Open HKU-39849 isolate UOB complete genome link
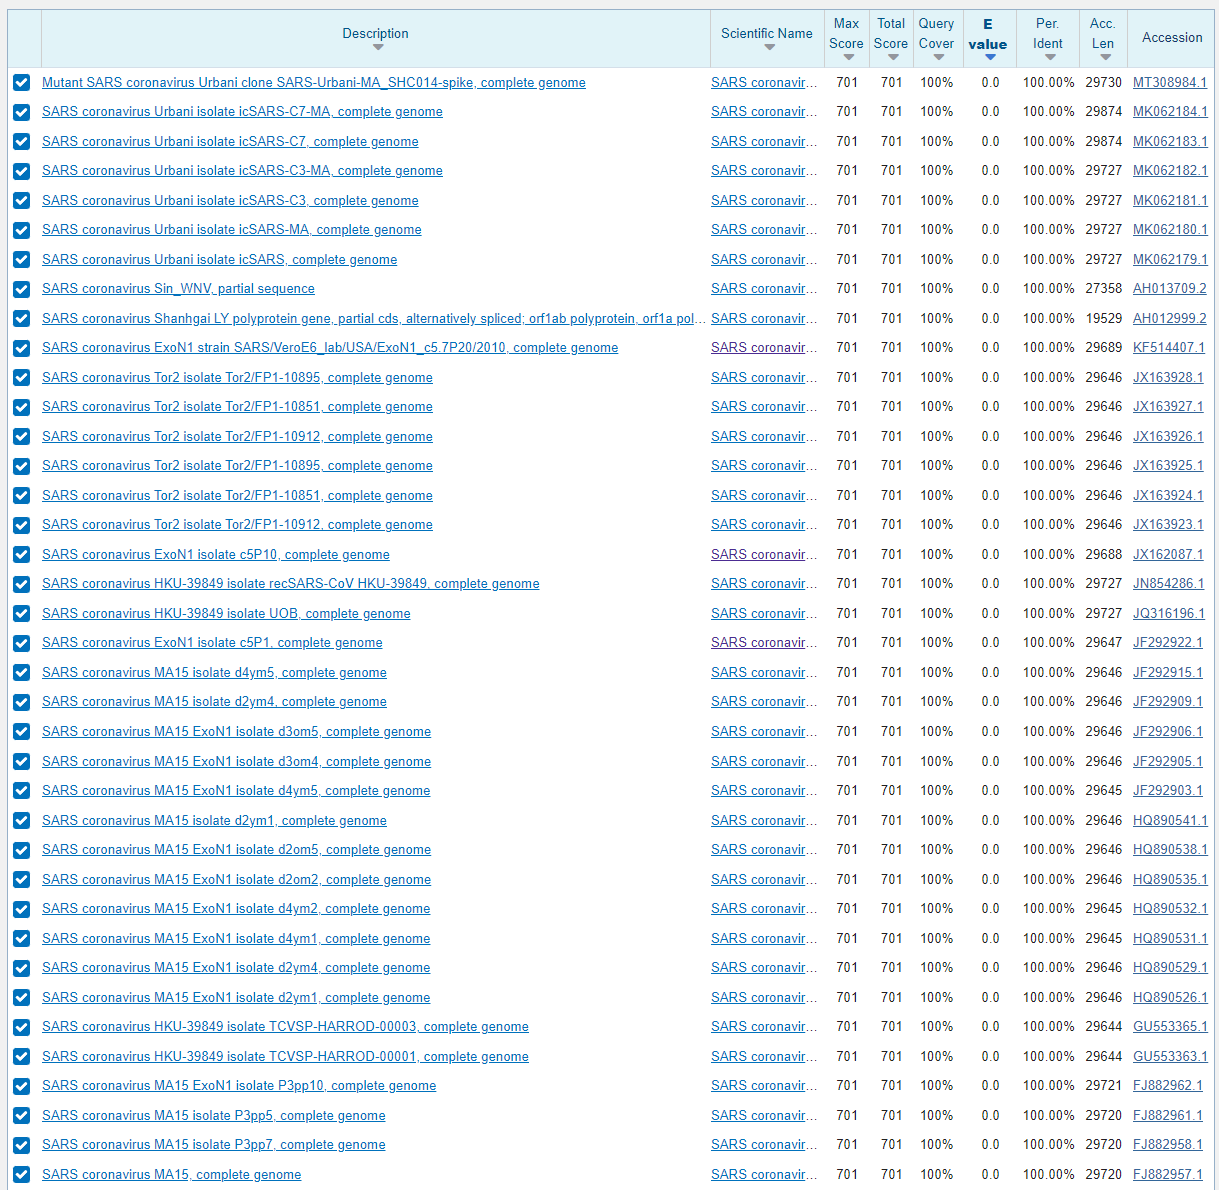The image size is (1219, 1190). click(x=226, y=614)
